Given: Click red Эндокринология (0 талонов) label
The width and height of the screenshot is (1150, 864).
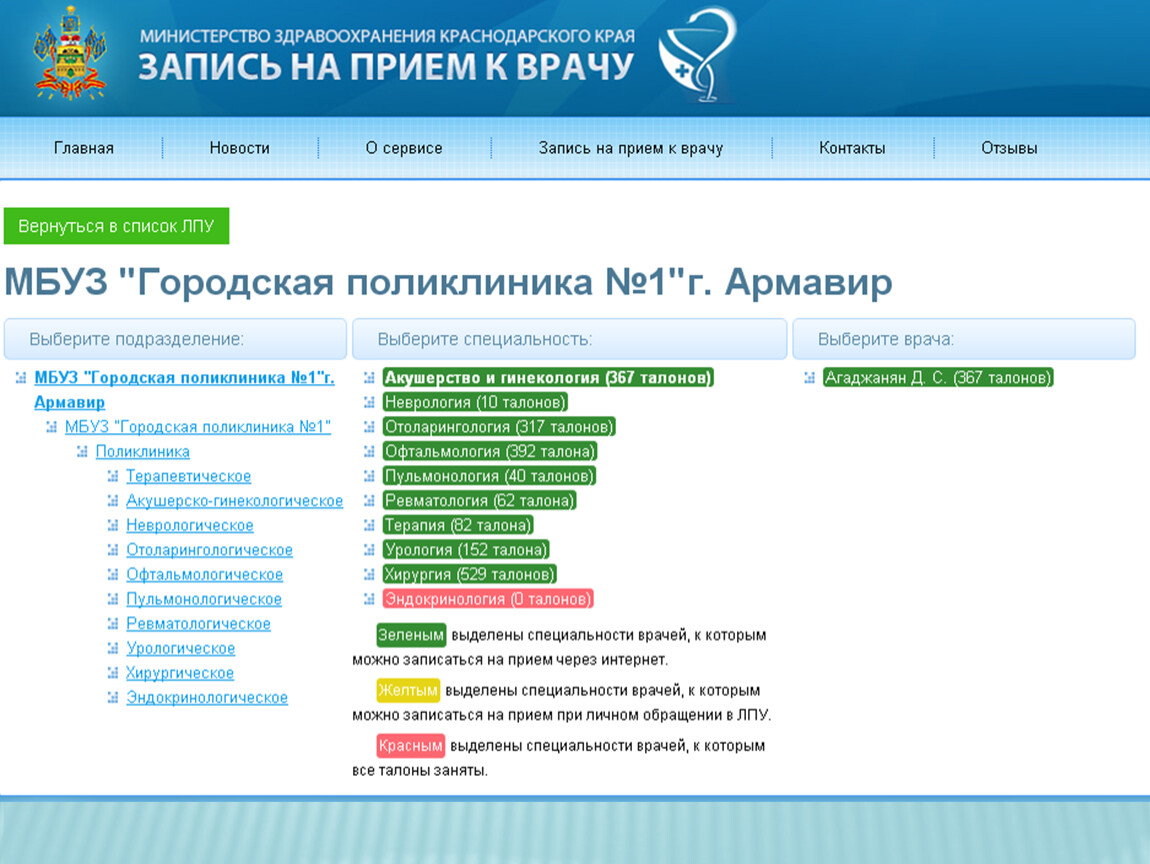Looking at the screenshot, I should pos(488,598).
